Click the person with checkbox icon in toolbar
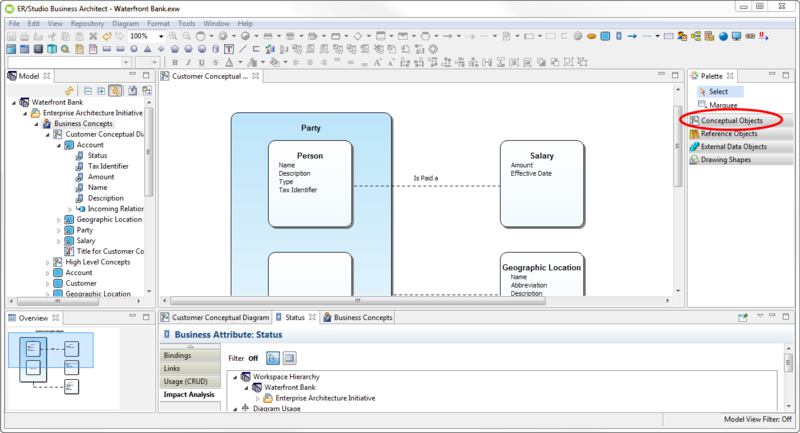This screenshot has height=433, width=800. (x=682, y=36)
